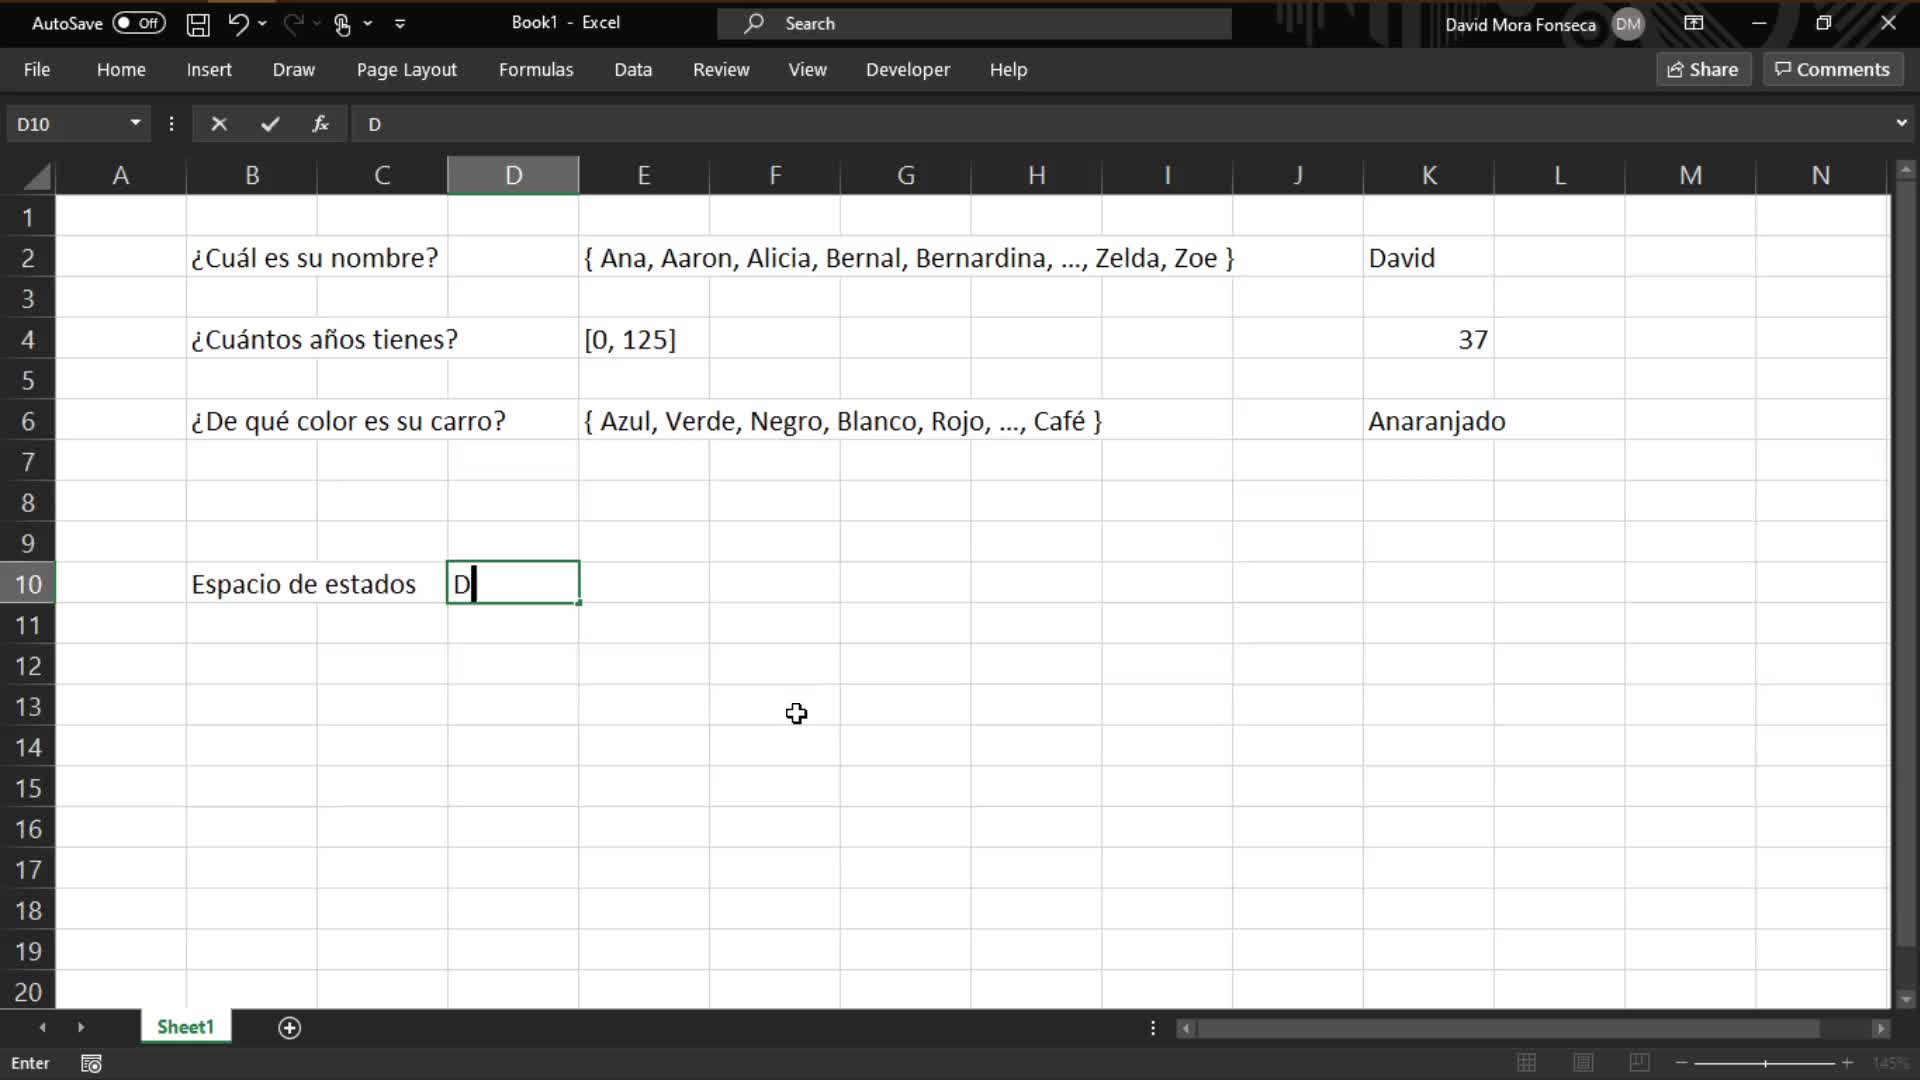Click the horizontal scrollbar thumb
1920x1080 pixels.
click(x=1508, y=1028)
